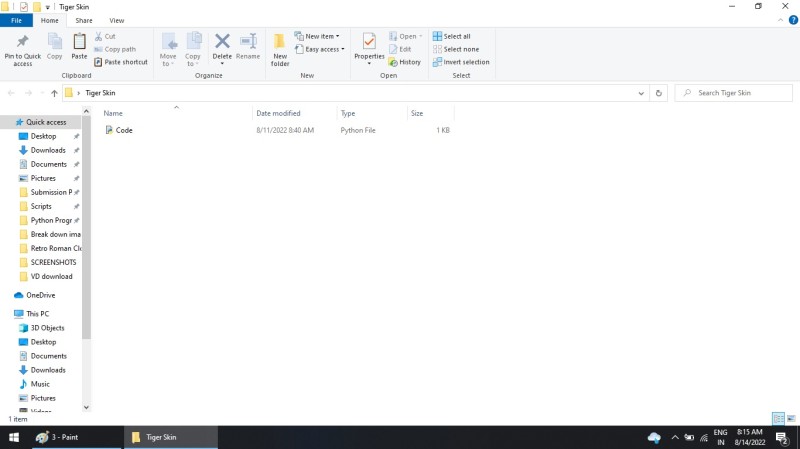Screen dimensions: 800x449
Task: Open the Scripts folder
Action: tap(41, 206)
